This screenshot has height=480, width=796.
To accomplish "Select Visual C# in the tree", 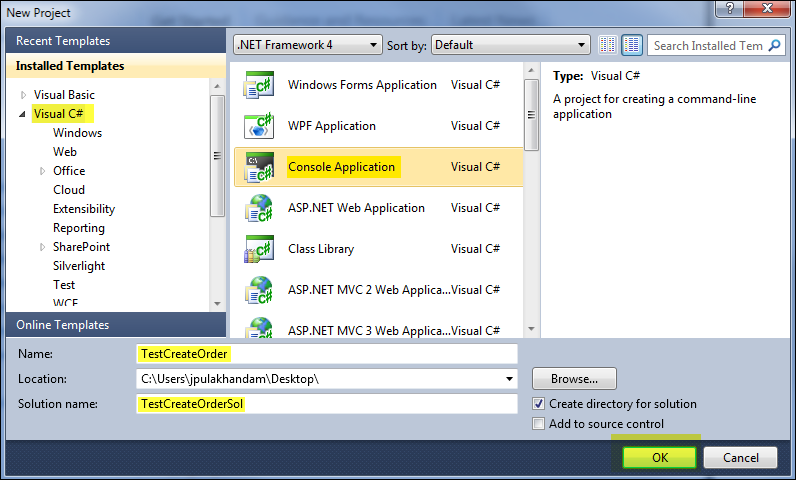I will pos(58,114).
